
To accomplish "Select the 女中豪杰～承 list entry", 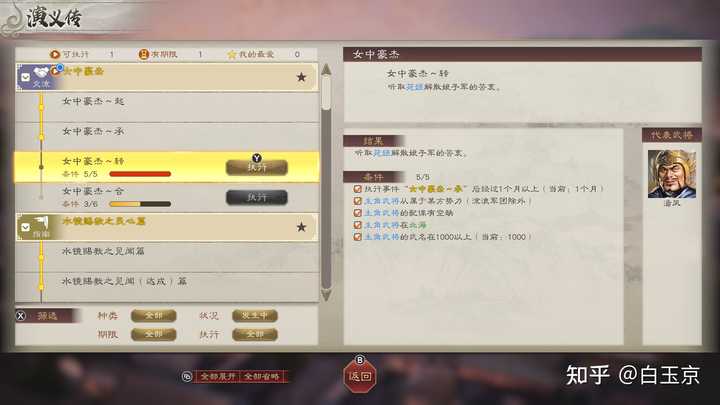I will (167, 137).
